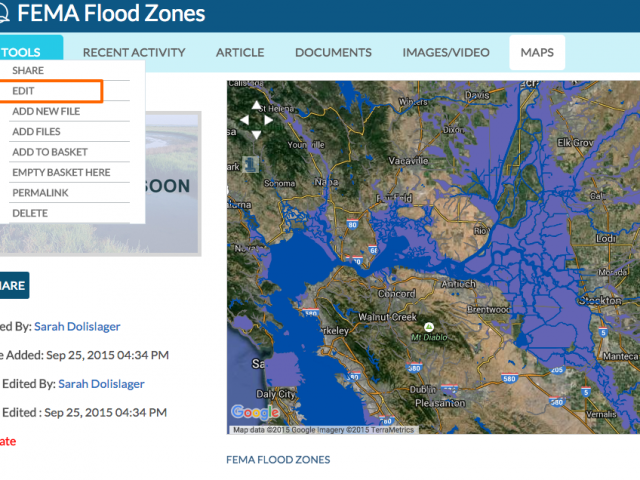Screen dimensions: 640x480
Task: Open the first Sarah Dolislager author link
Action: [x=77, y=327]
